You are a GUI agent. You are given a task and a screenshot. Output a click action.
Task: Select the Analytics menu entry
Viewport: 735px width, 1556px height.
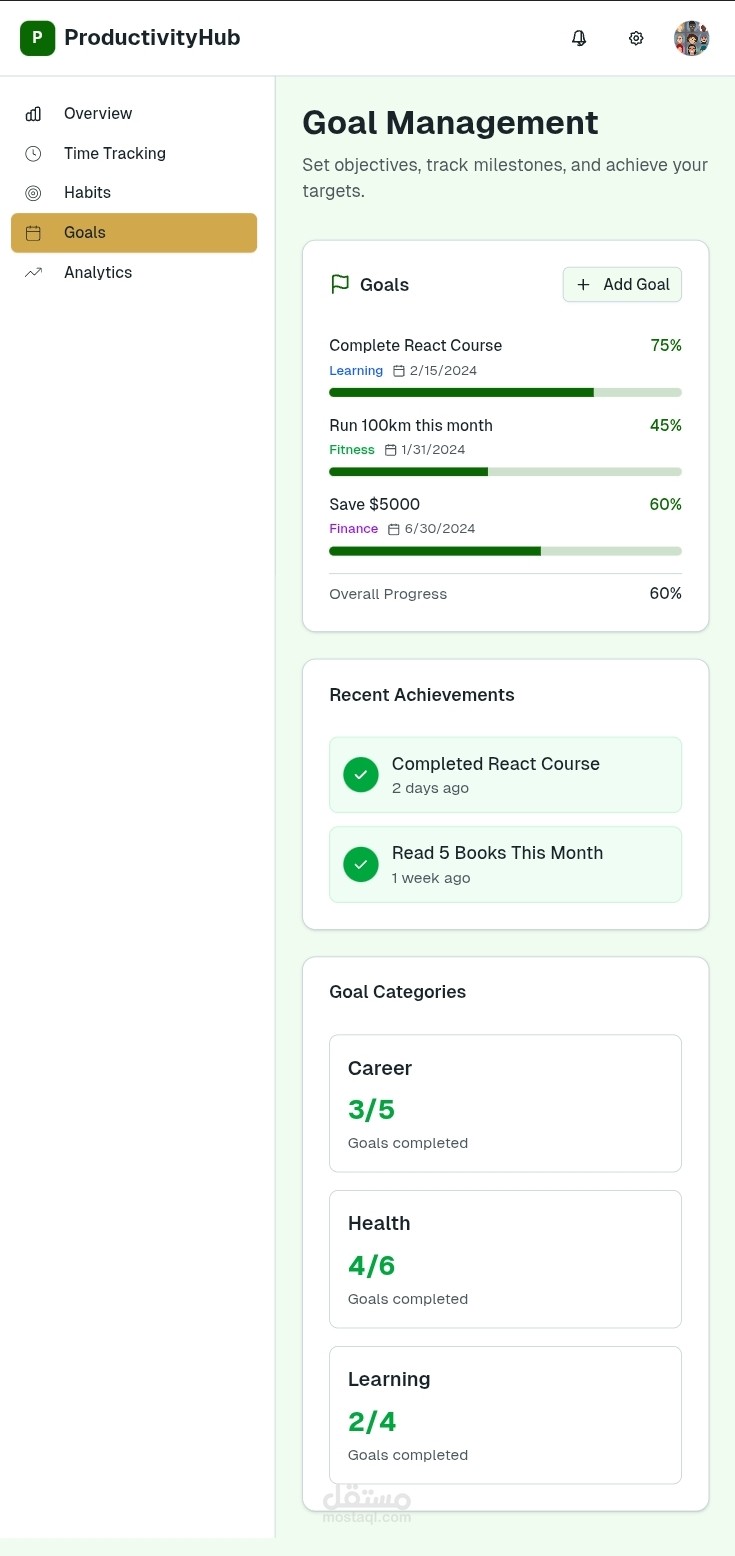coord(97,272)
